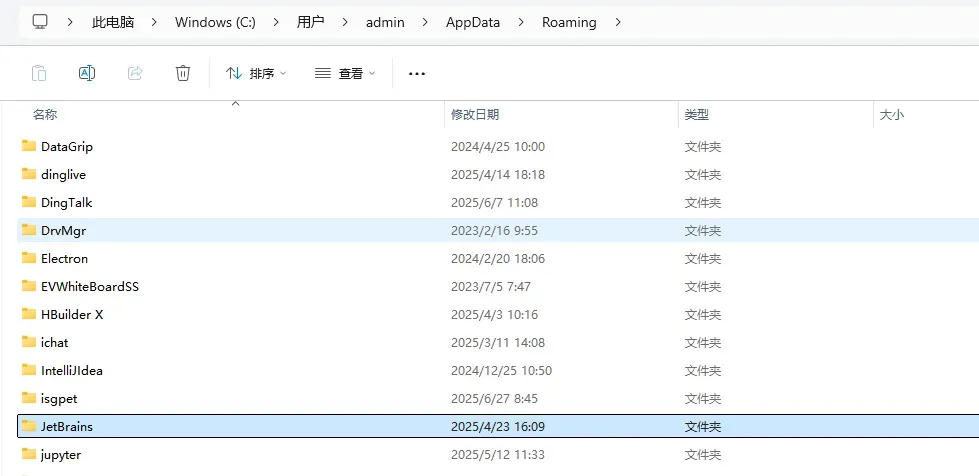The image size is (979, 476).
Task: Click date 2025/4/23 16:09
Action: tap(498, 427)
